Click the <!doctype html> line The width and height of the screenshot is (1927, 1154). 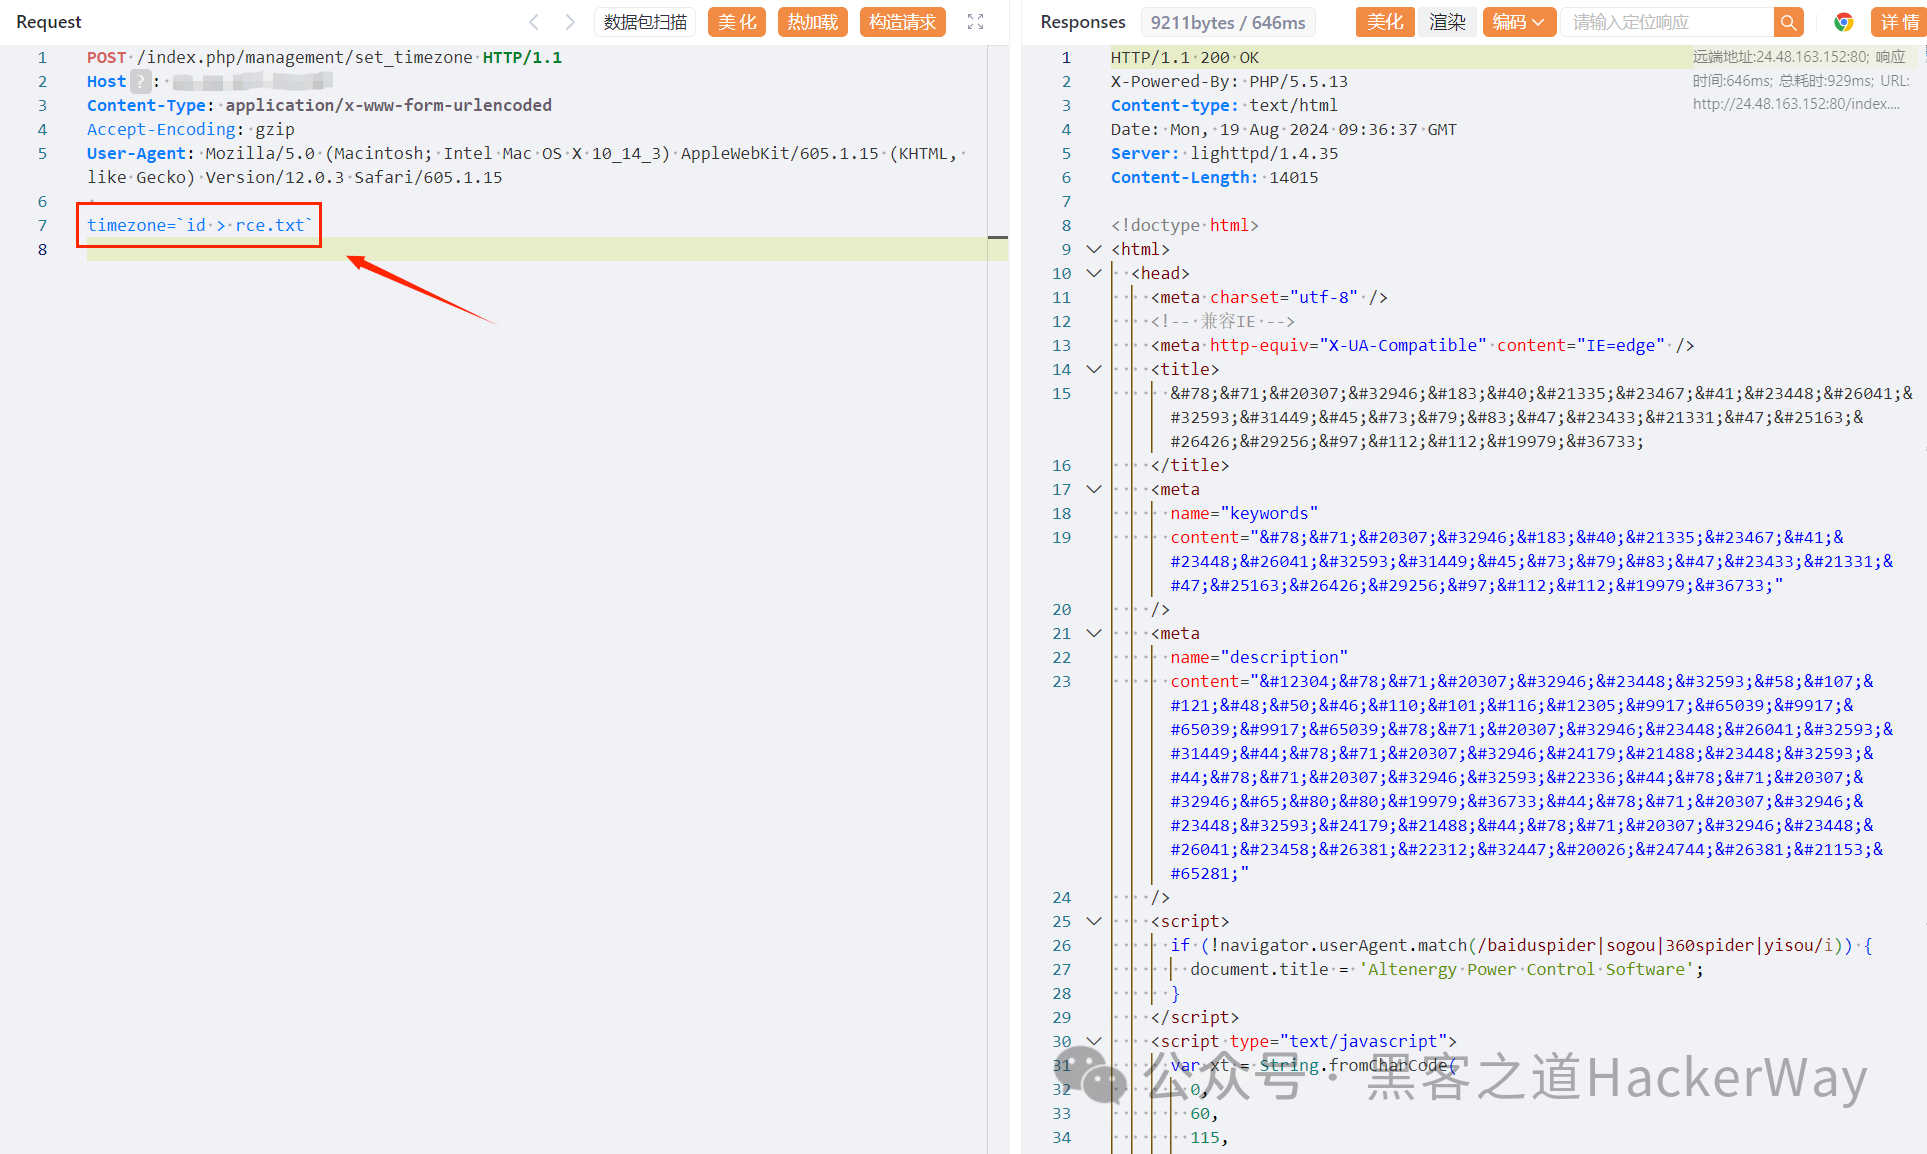tap(1184, 225)
